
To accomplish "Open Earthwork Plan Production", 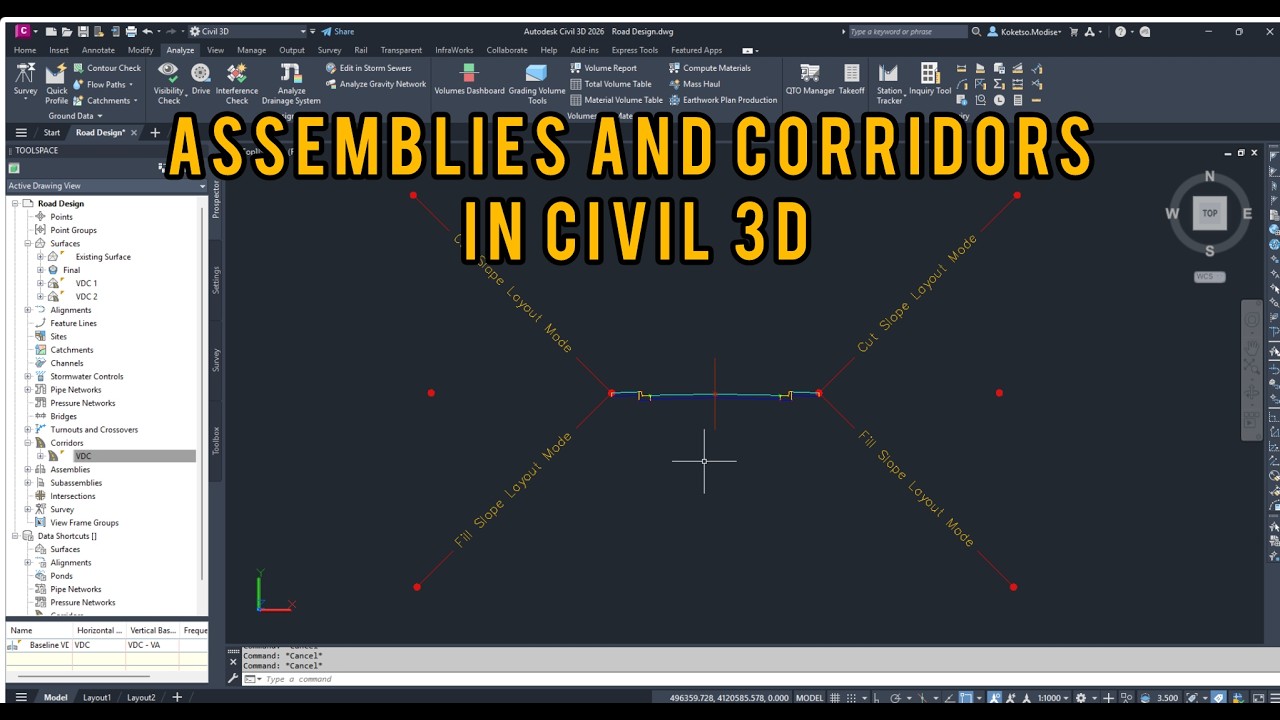I will click(x=723, y=100).
